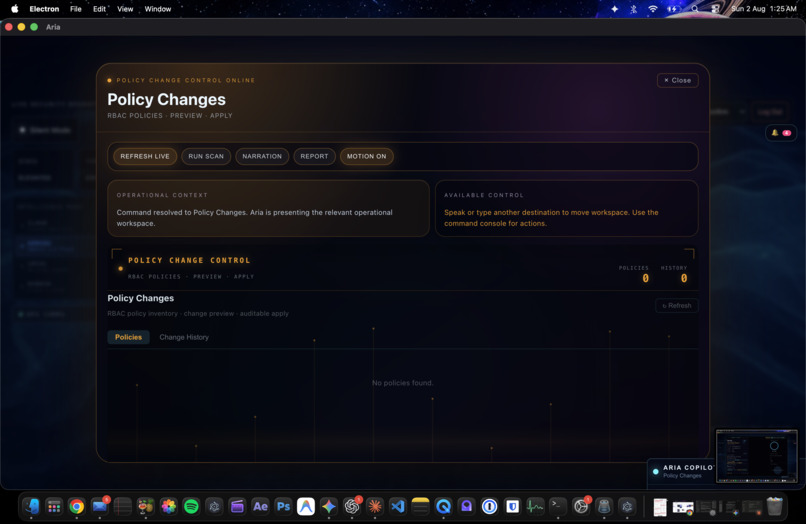
Task: Open the Trash in the dock
Action: 775,507
